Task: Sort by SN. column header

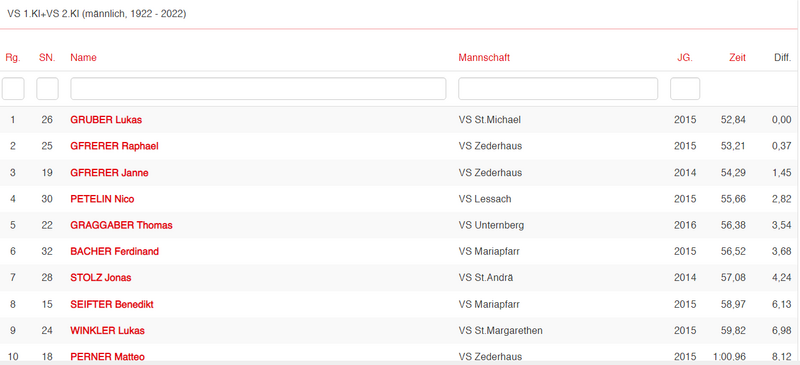Action: coord(47,58)
